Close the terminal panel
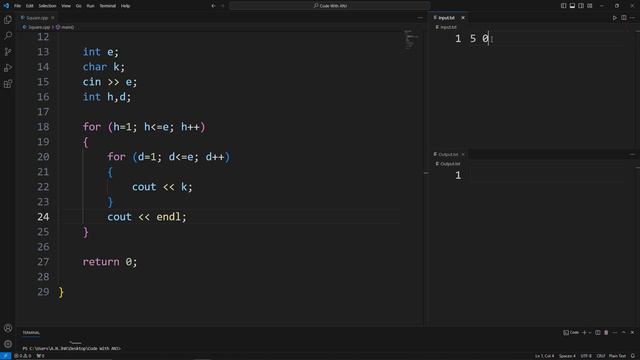 coord(632,333)
